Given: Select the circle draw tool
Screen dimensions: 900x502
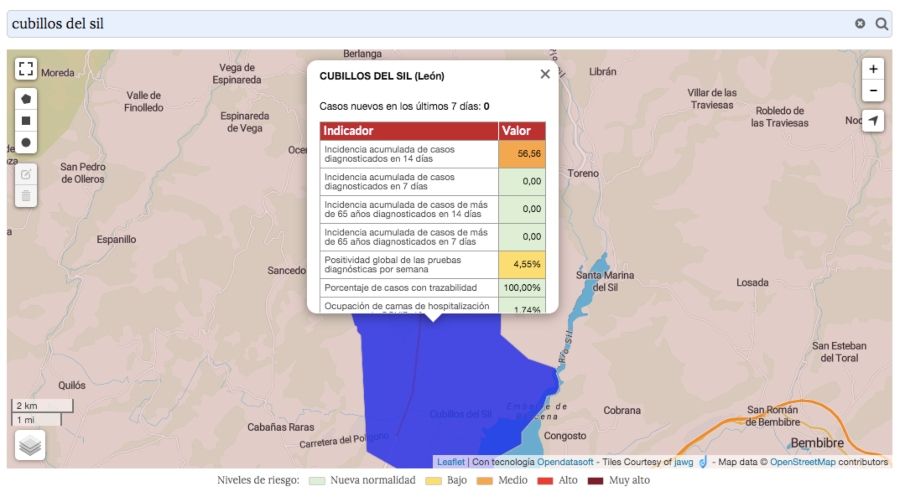Looking at the screenshot, I should tap(26, 143).
